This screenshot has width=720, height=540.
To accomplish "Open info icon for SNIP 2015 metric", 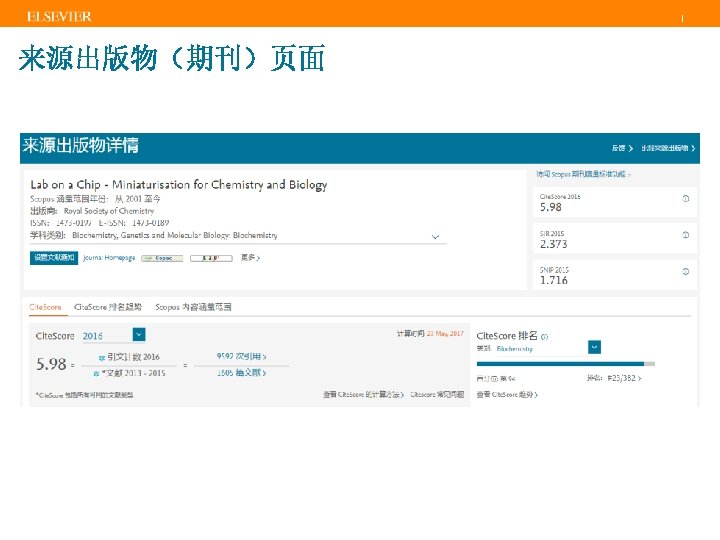I will pos(686,271).
